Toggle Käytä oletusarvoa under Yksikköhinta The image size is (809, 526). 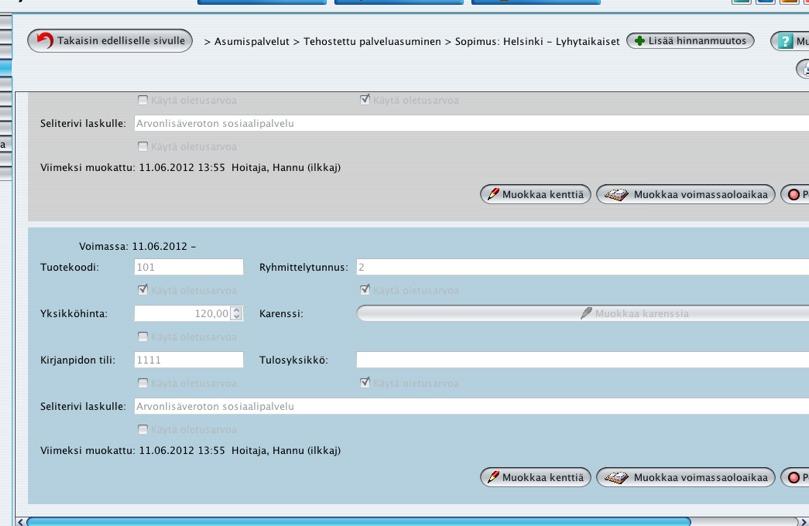point(143,337)
